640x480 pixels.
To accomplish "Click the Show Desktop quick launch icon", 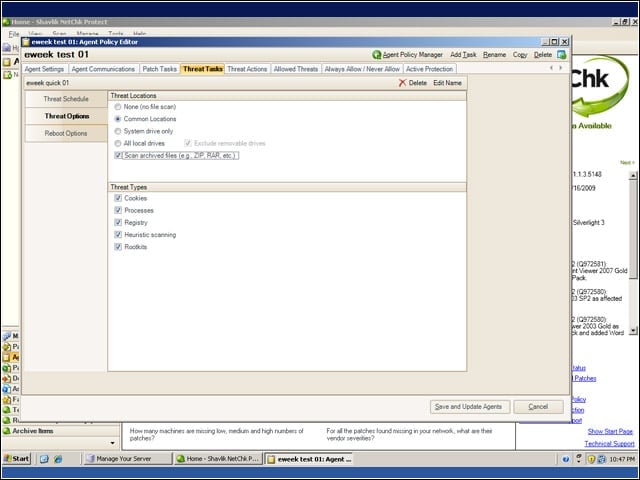I will [x=44, y=459].
